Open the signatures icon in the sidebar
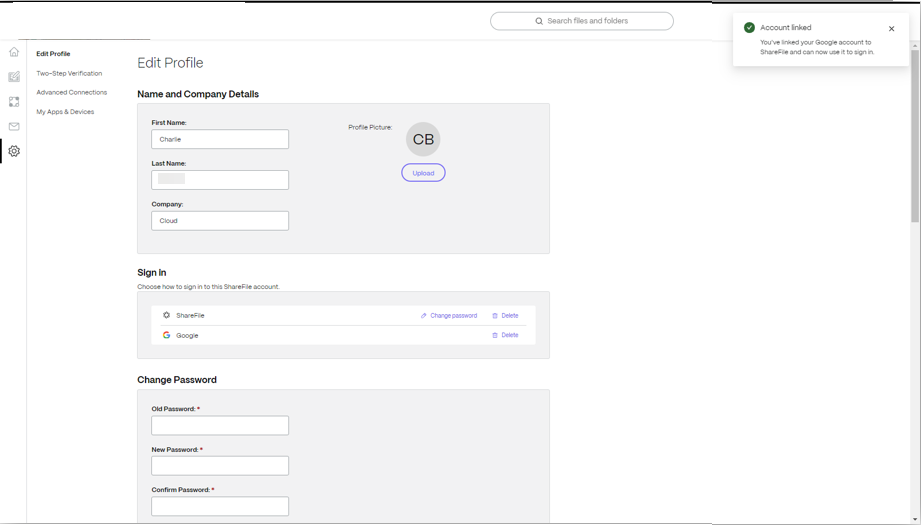The height and width of the screenshot is (525, 921). (x=14, y=77)
